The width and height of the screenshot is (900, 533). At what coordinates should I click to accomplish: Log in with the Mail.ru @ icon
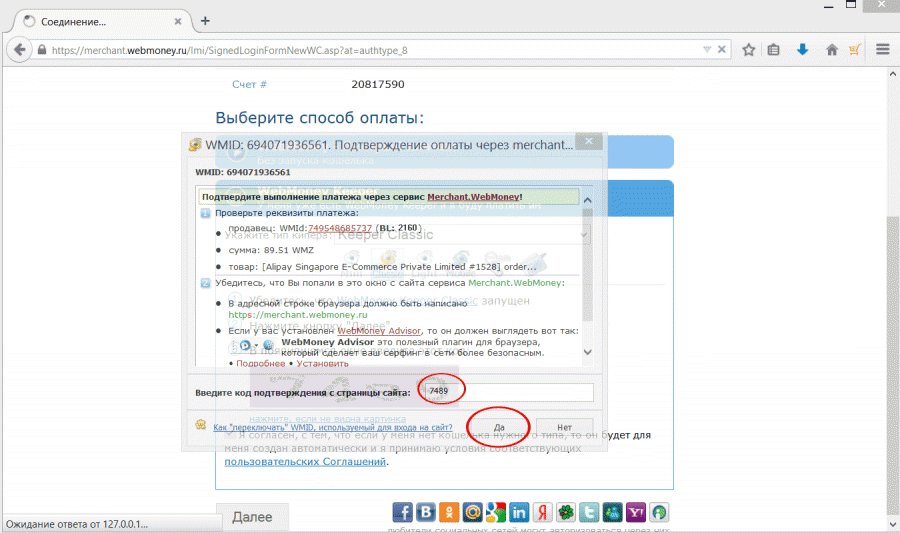472,512
